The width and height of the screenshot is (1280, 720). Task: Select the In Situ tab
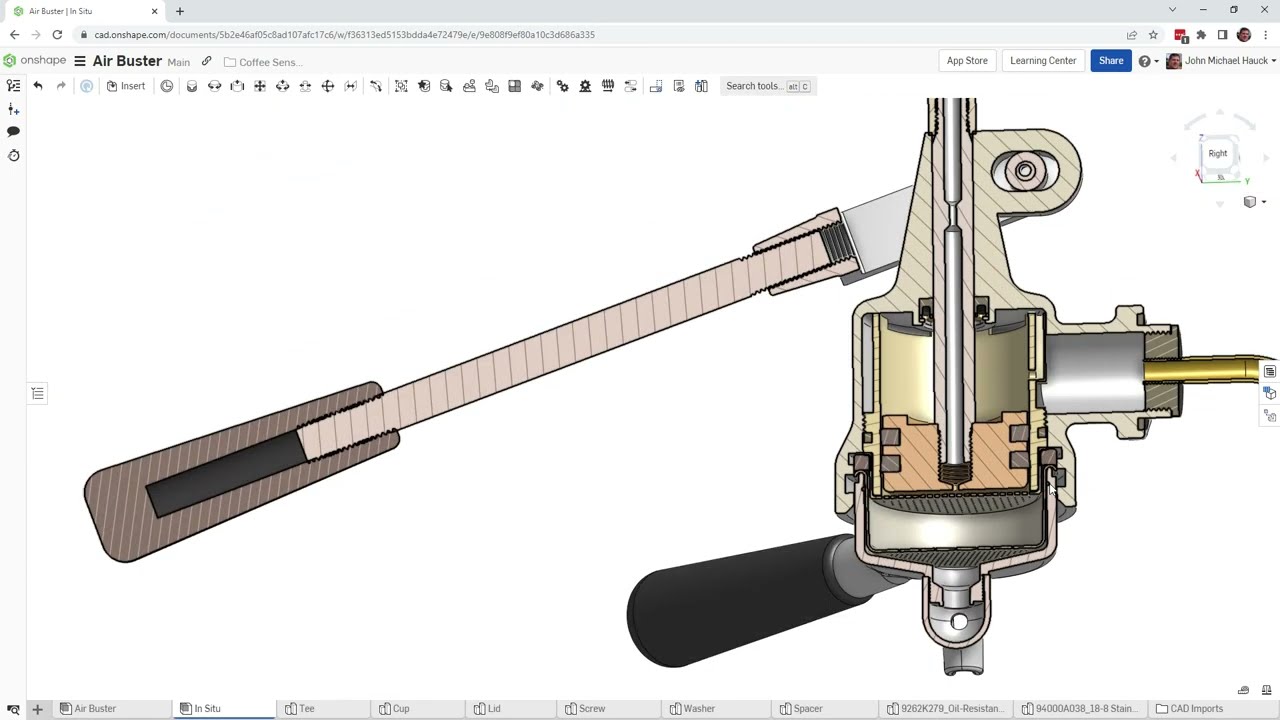[225, 708]
